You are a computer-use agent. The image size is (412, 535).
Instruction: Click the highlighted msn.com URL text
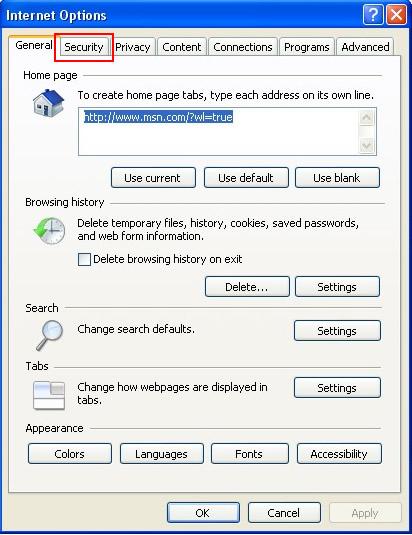[158, 117]
